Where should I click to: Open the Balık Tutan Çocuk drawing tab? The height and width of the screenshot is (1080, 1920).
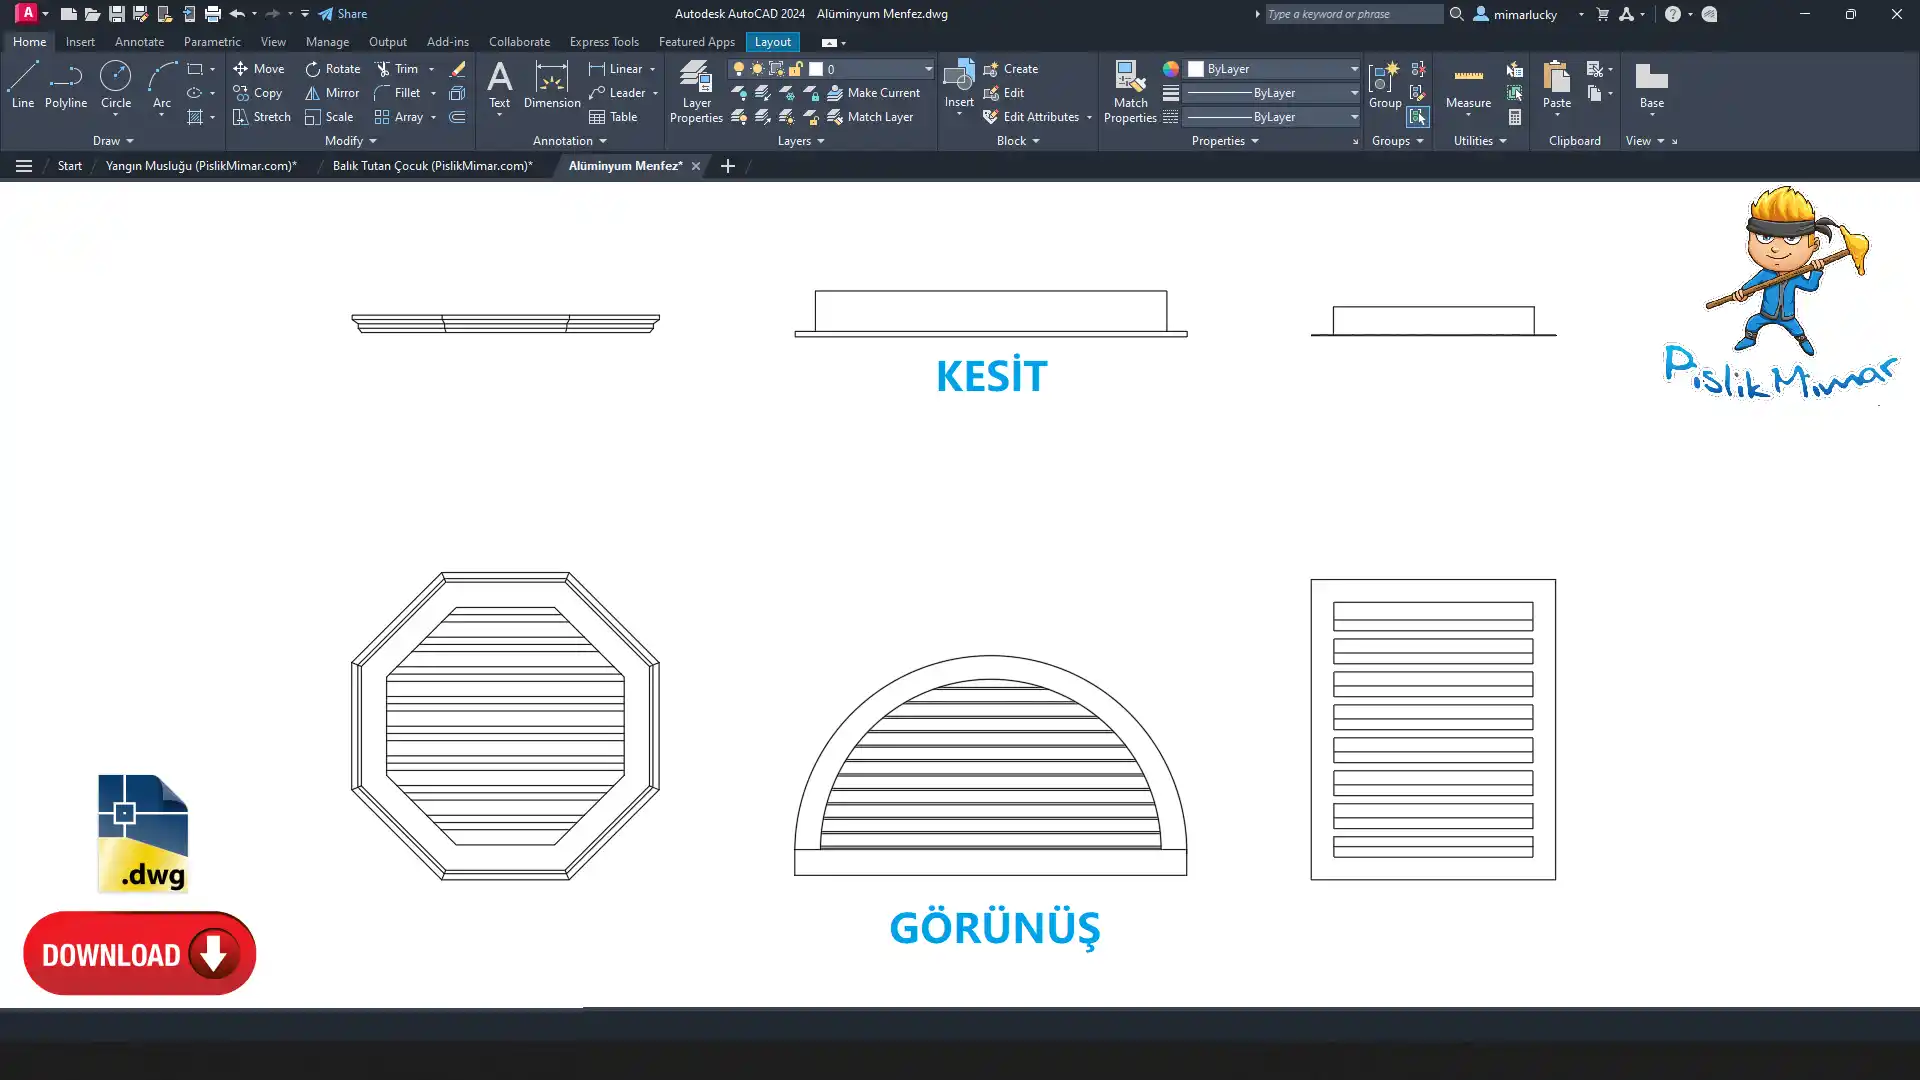[x=432, y=166]
